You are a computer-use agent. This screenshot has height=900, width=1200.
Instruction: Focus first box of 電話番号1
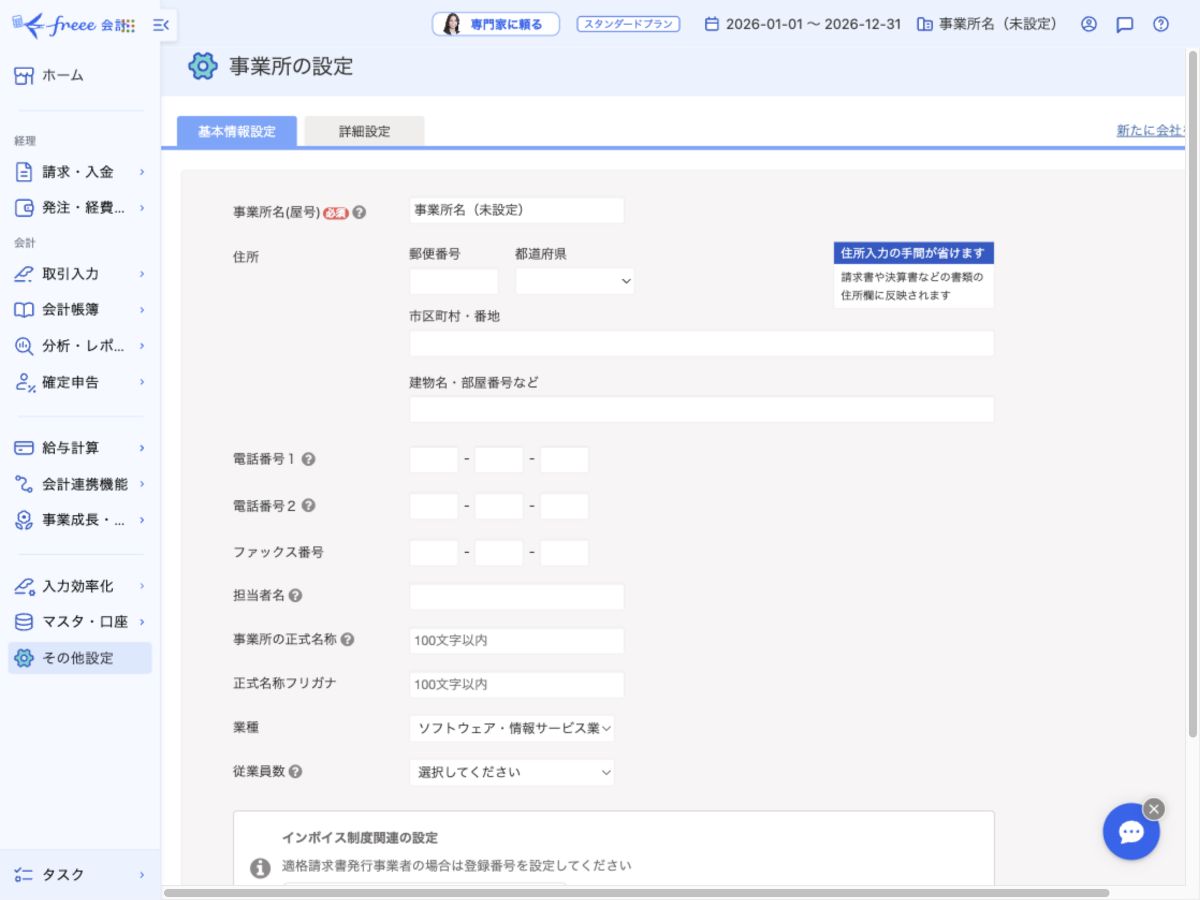pyautogui.click(x=434, y=460)
